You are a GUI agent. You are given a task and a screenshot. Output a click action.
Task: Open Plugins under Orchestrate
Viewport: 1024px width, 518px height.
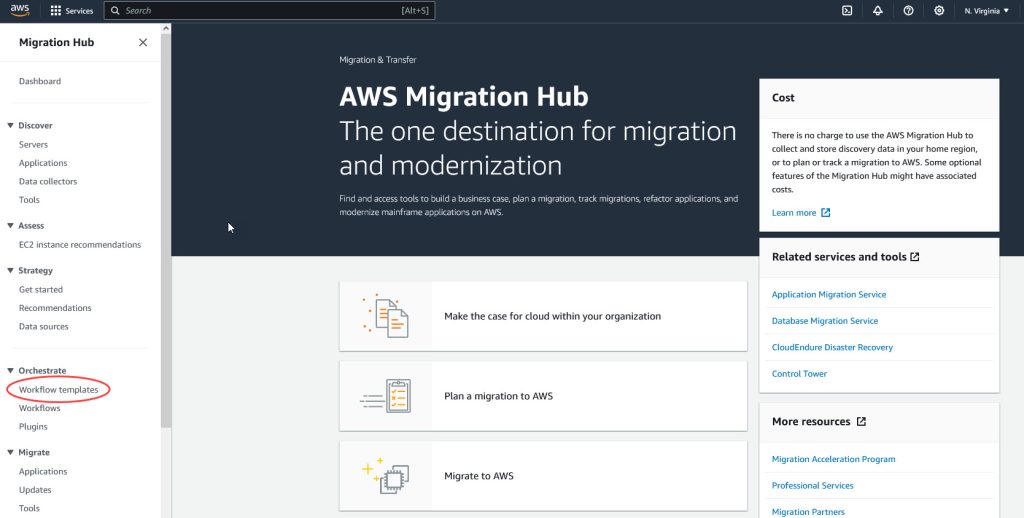coord(33,426)
